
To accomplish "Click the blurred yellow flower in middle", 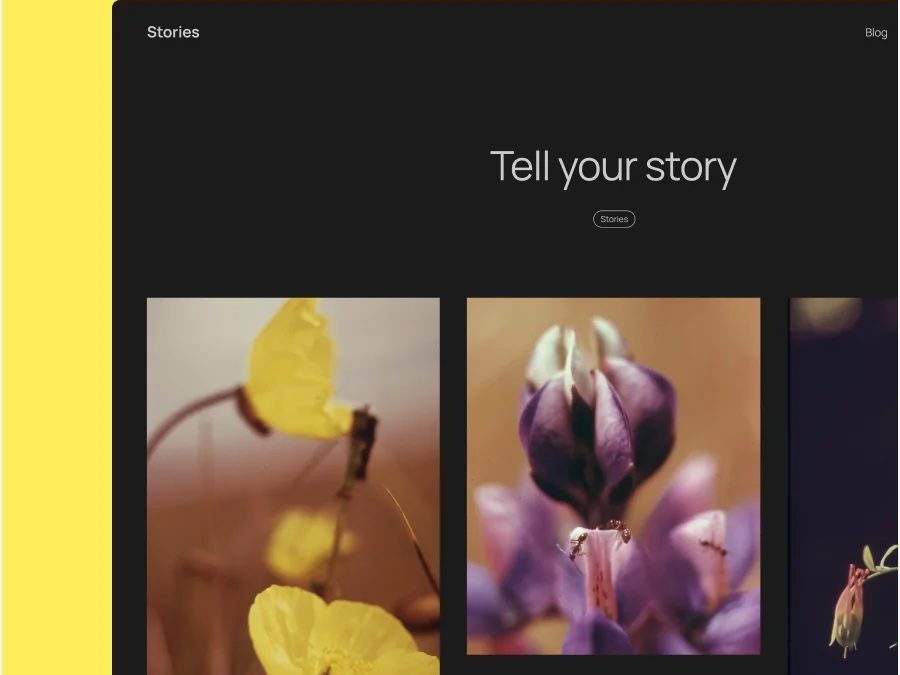I will (307, 542).
